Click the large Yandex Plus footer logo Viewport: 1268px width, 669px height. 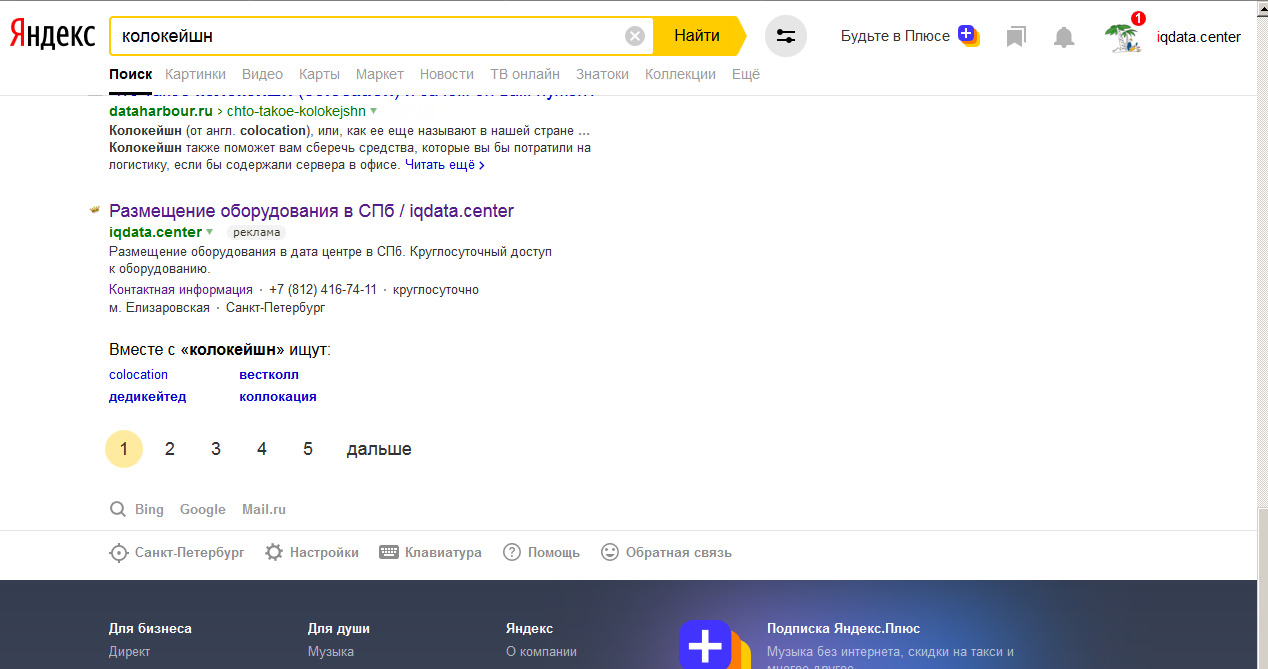pos(714,645)
